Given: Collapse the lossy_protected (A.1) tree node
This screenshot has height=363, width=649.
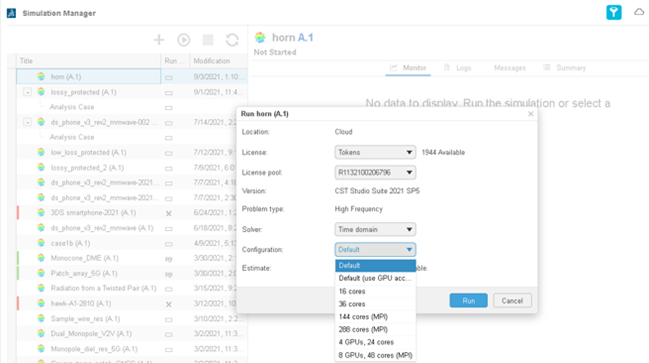Looking at the screenshot, I should tap(27, 92).
